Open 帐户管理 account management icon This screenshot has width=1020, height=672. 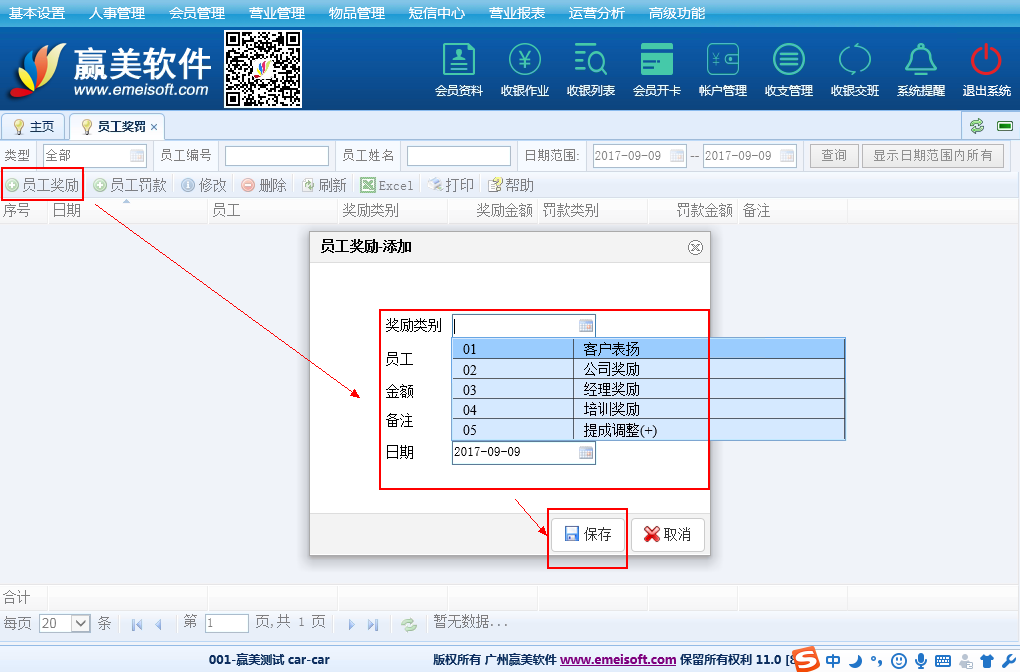click(x=722, y=70)
